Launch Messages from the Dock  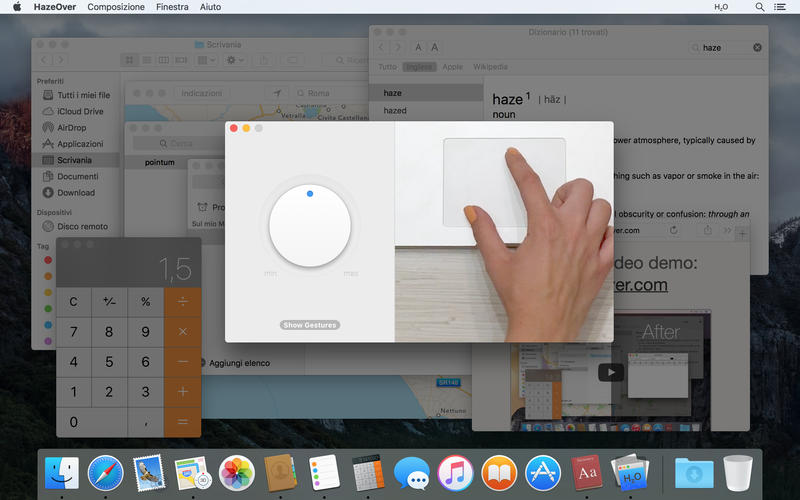[412, 473]
